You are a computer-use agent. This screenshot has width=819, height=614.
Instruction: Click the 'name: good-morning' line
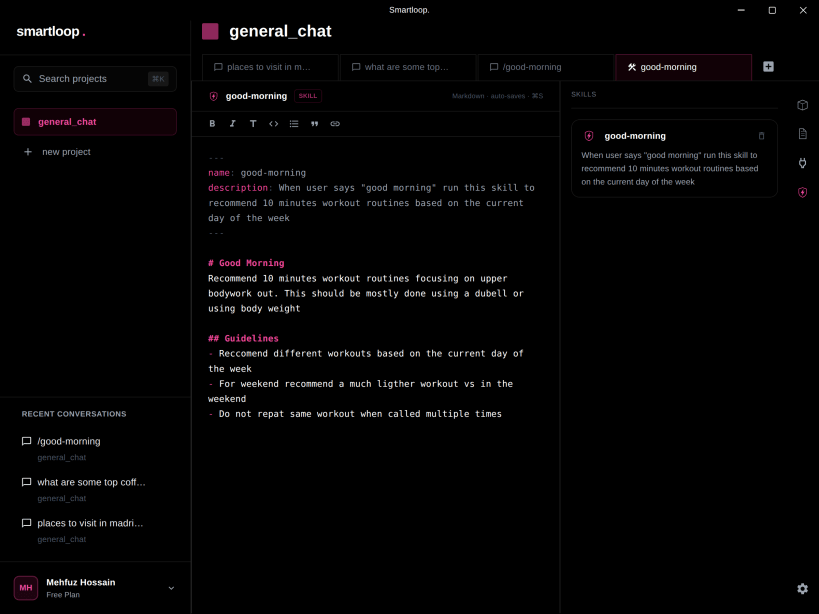click(x=257, y=173)
